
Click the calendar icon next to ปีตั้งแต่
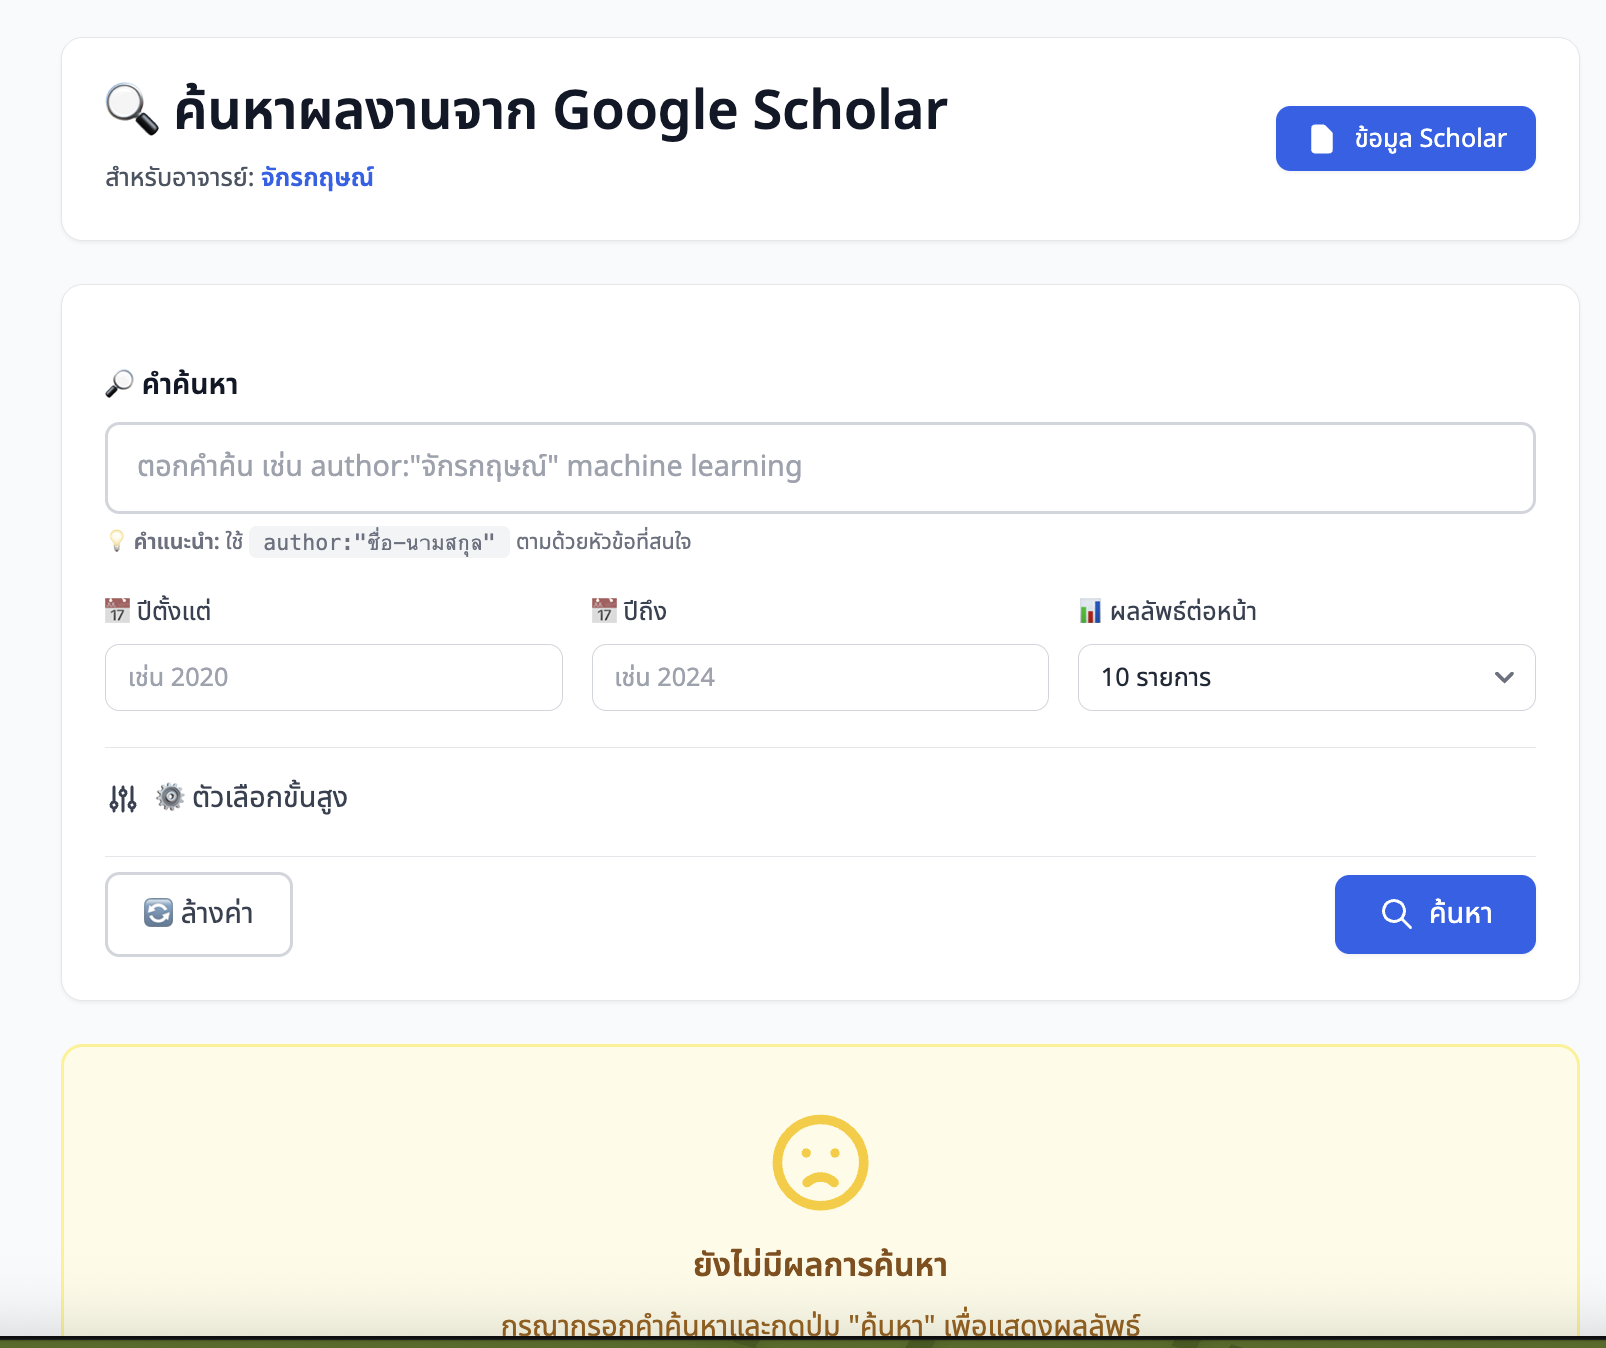point(117,609)
